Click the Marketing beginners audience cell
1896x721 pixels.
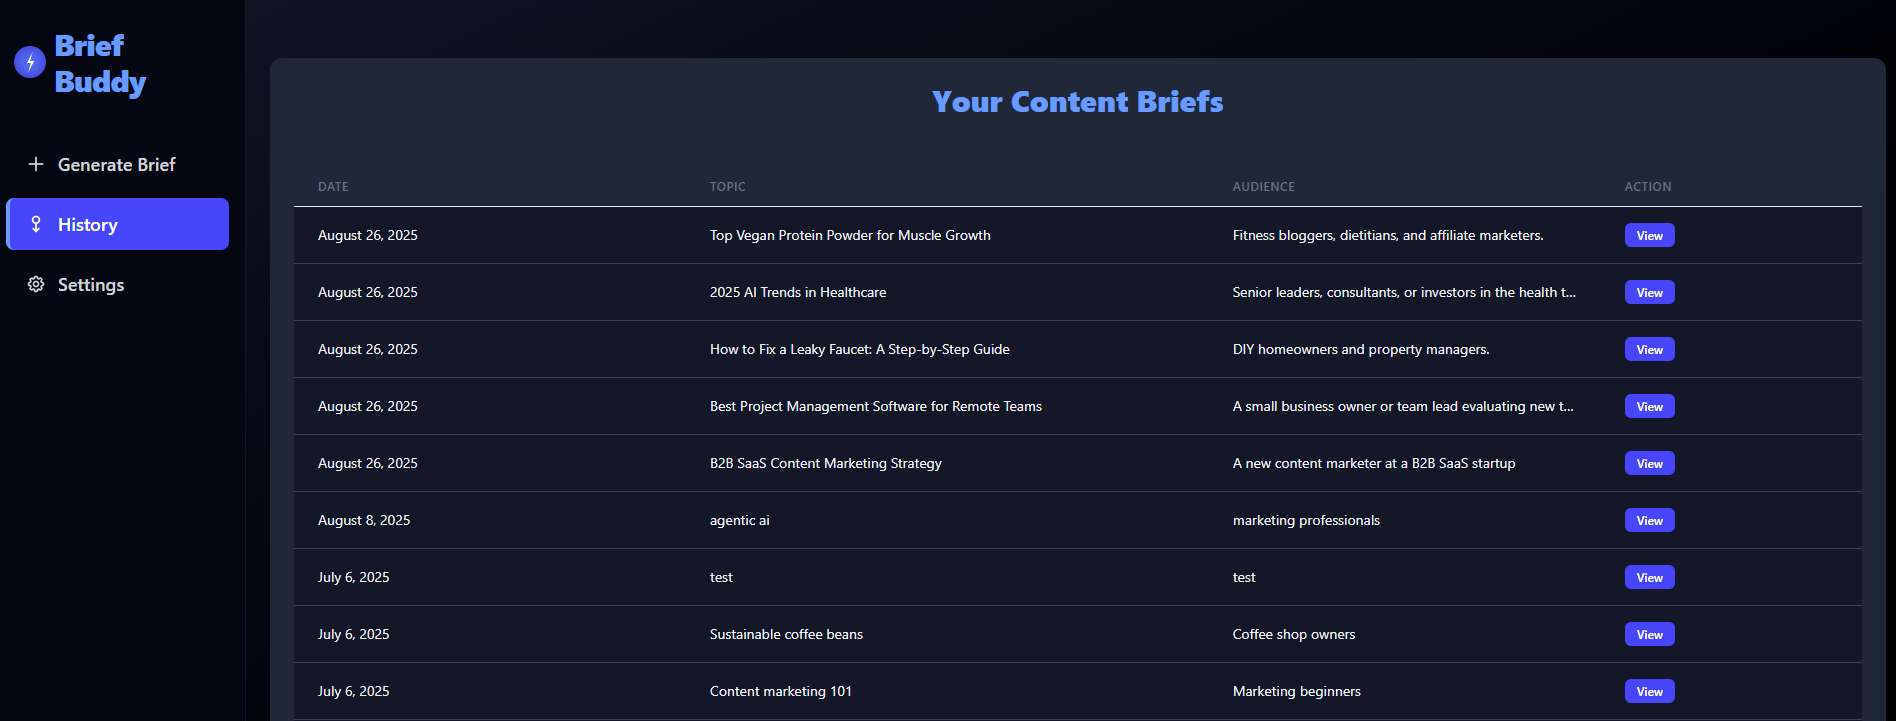1297,691
